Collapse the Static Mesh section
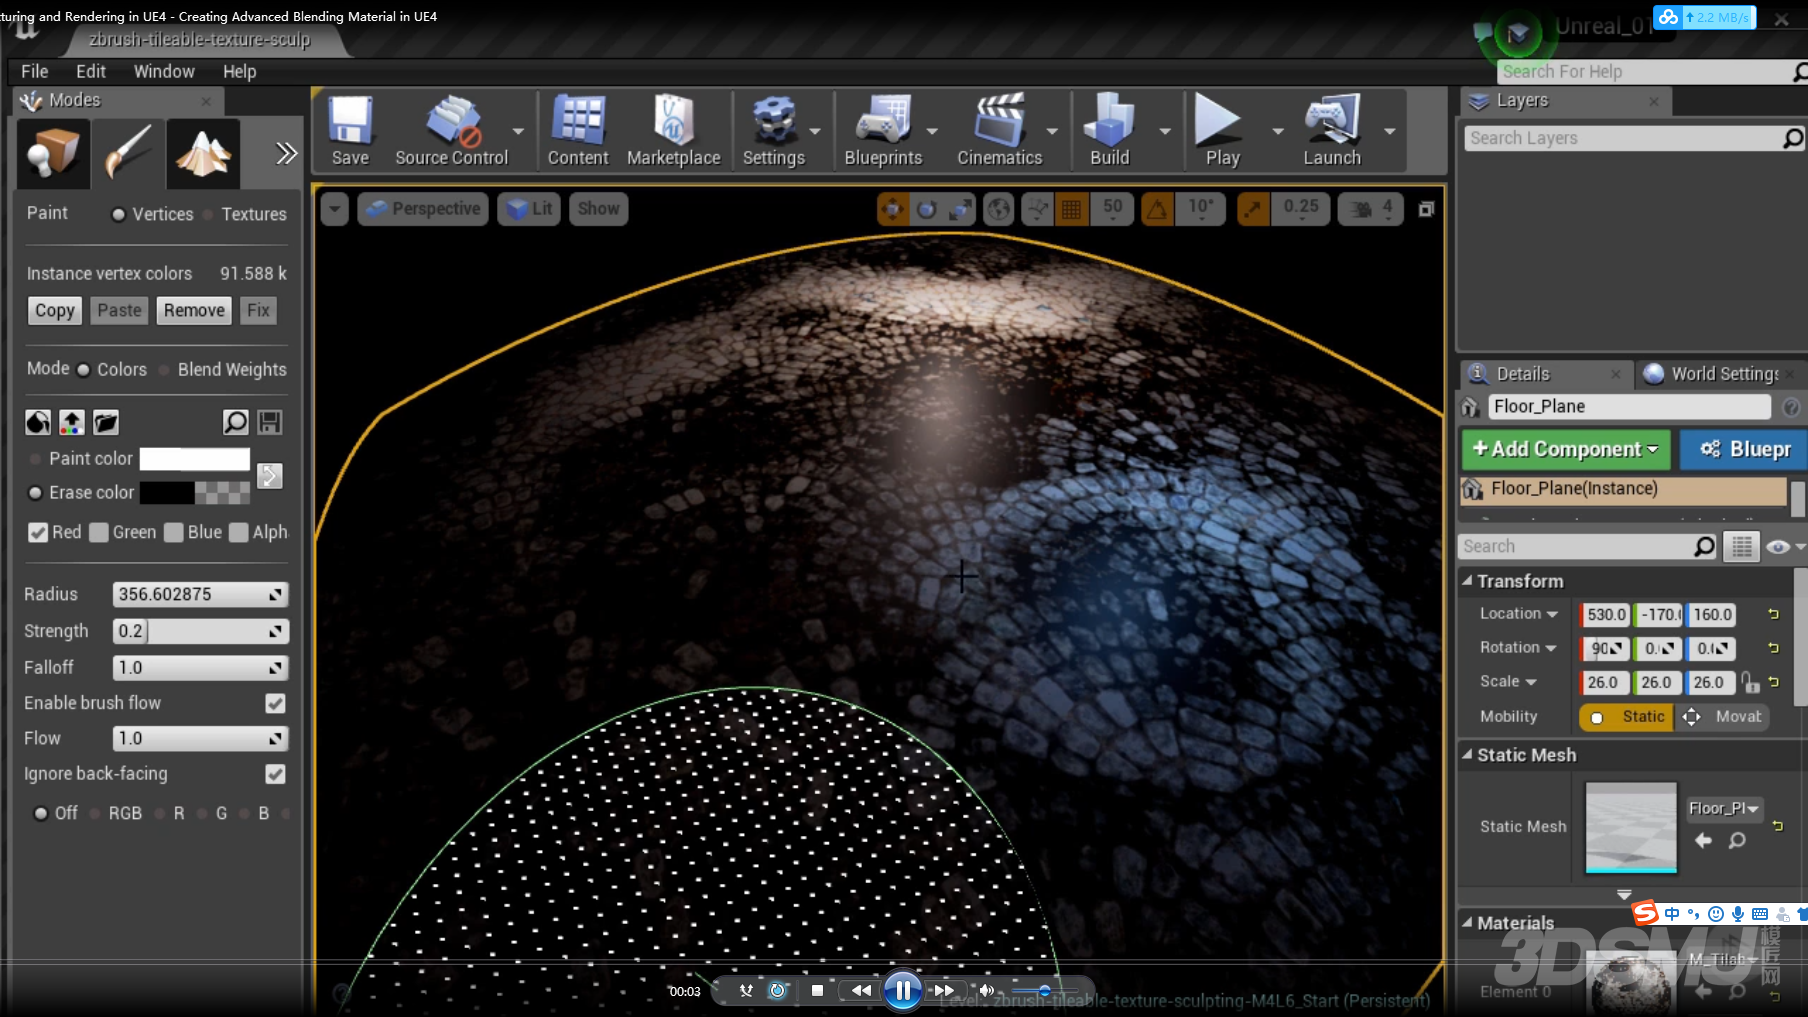1808x1017 pixels. point(1467,755)
